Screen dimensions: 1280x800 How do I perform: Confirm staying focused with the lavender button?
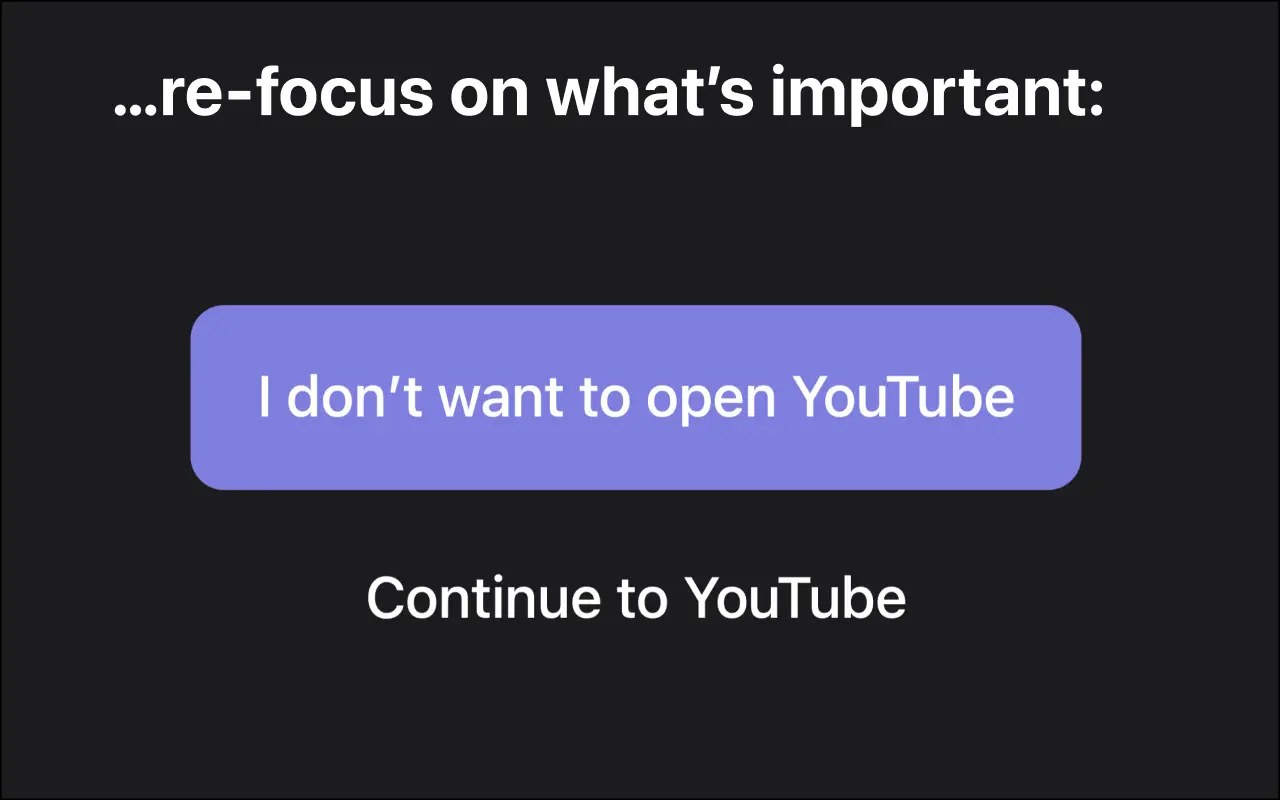(636, 397)
